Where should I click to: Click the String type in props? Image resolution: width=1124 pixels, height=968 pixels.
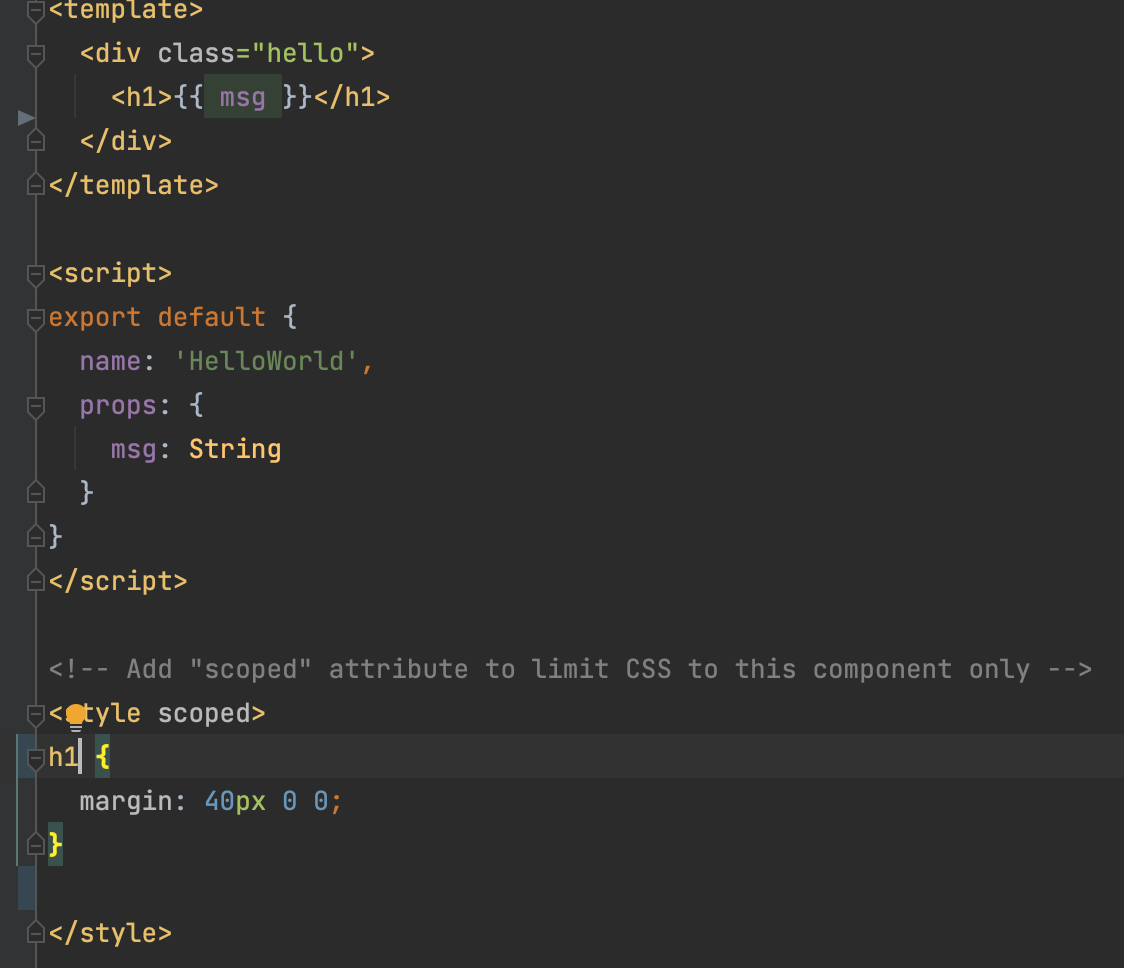coord(235,450)
